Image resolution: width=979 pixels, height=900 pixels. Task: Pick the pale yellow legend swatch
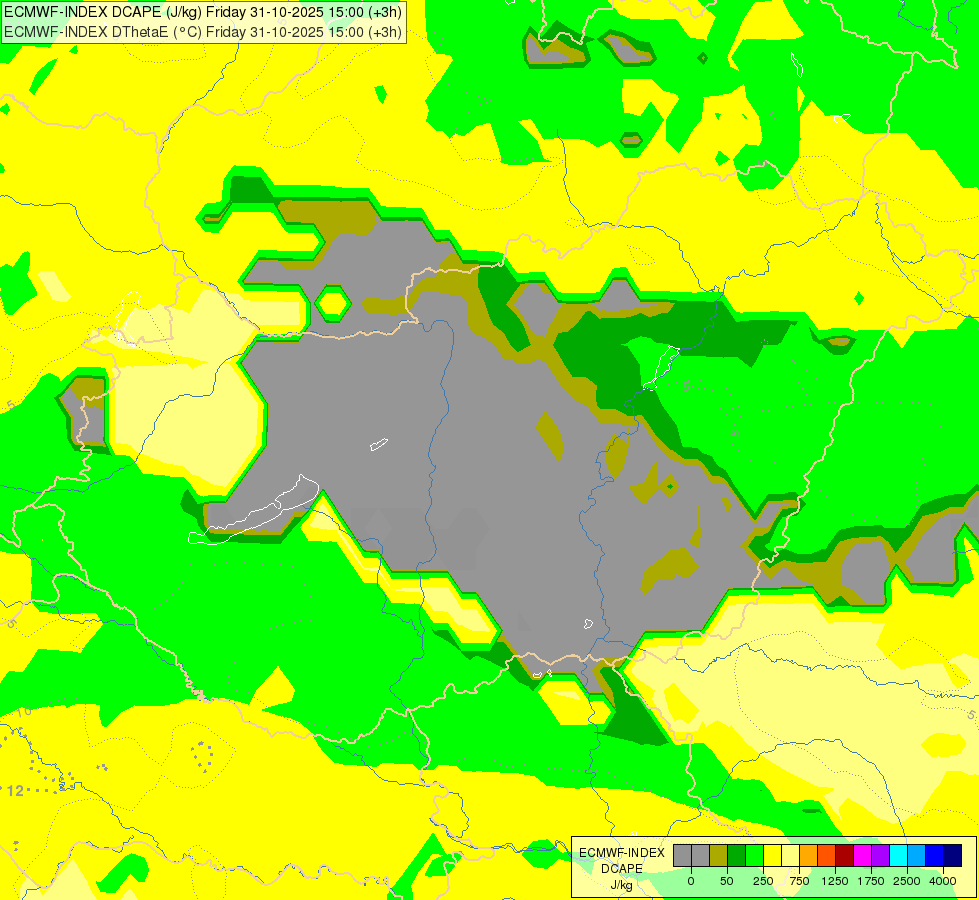coord(790,856)
